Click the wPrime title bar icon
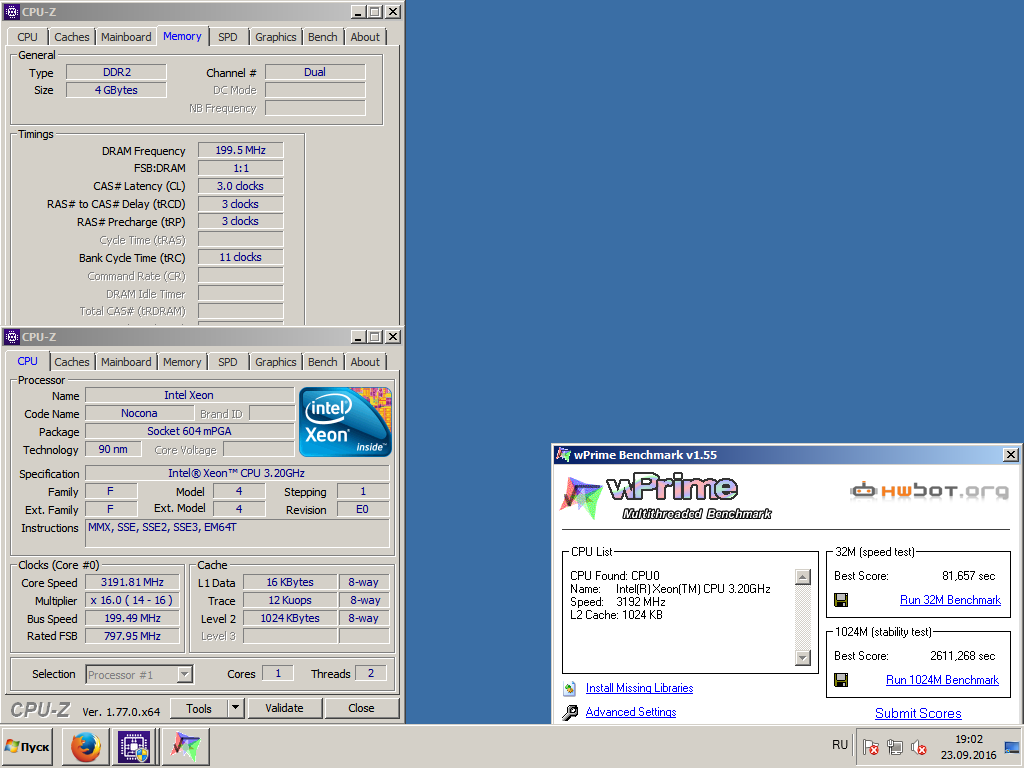1024x768 pixels. (563, 455)
